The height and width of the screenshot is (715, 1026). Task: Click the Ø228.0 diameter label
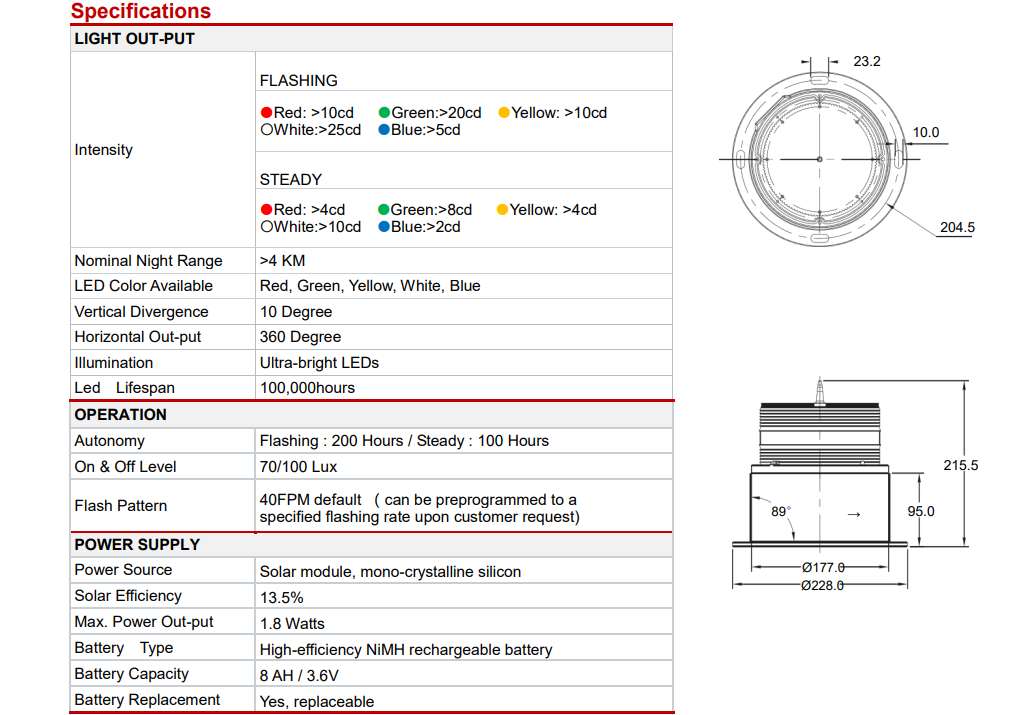coord(822,586)
